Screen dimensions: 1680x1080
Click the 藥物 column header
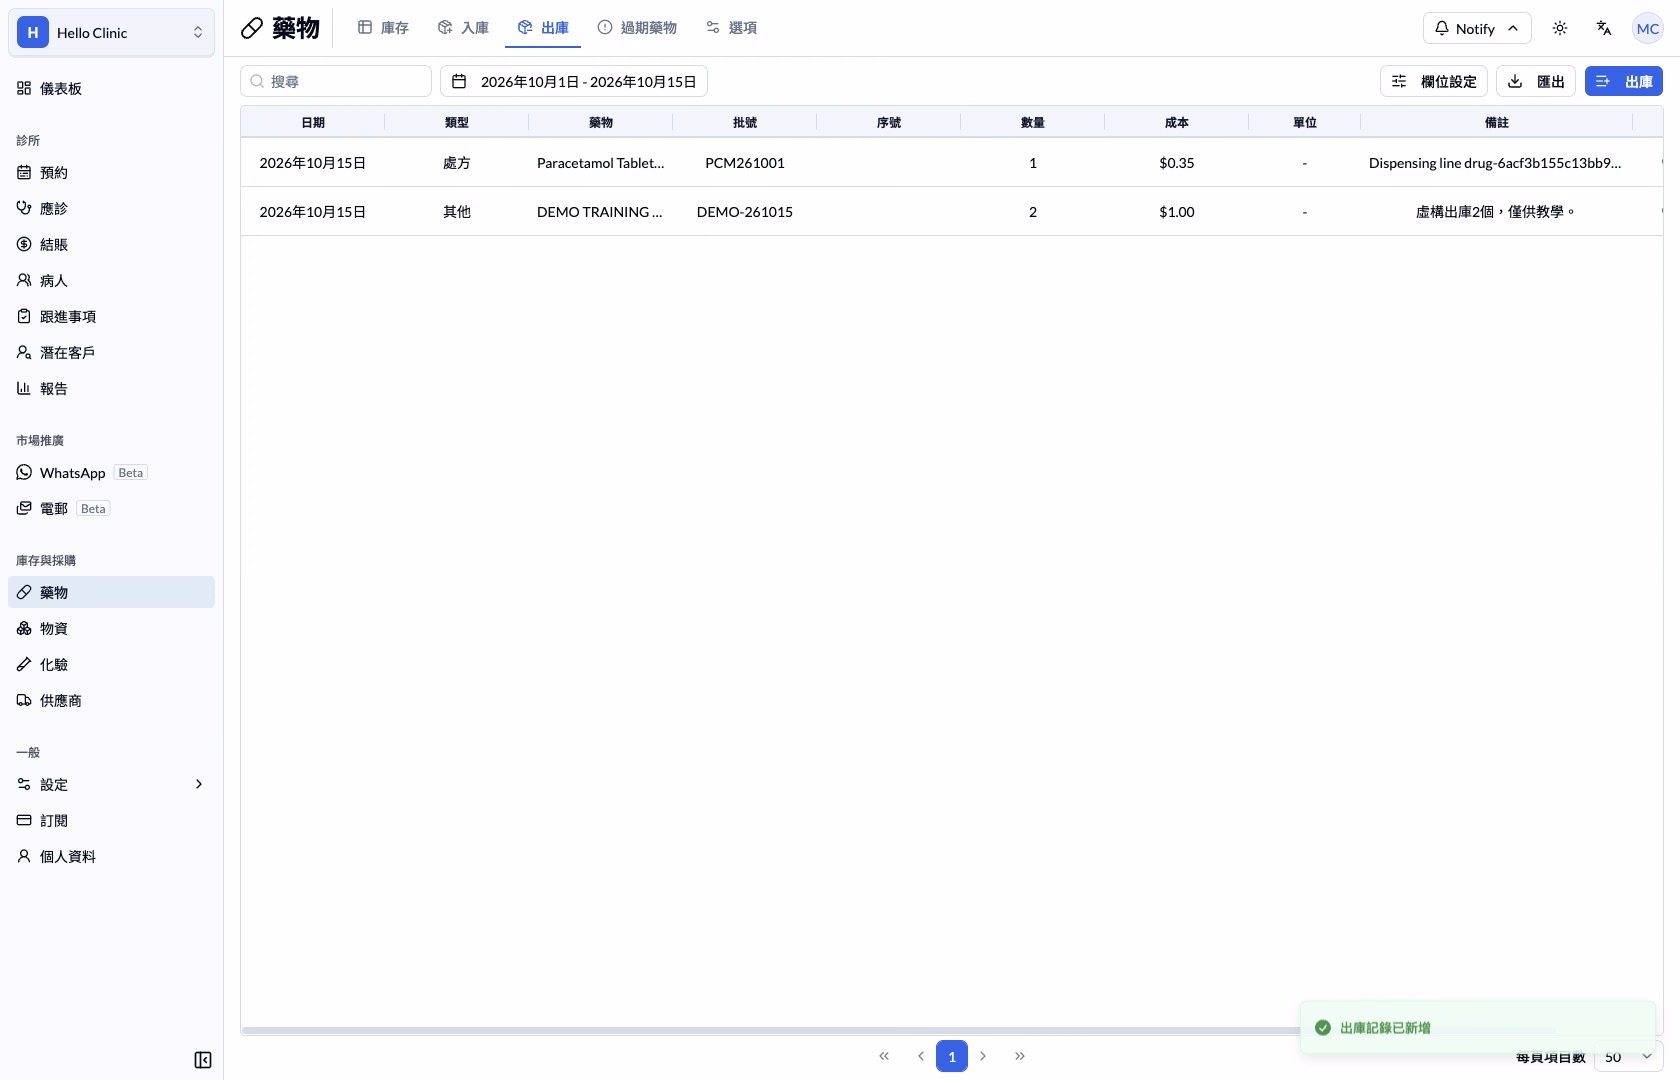(601, 122)
